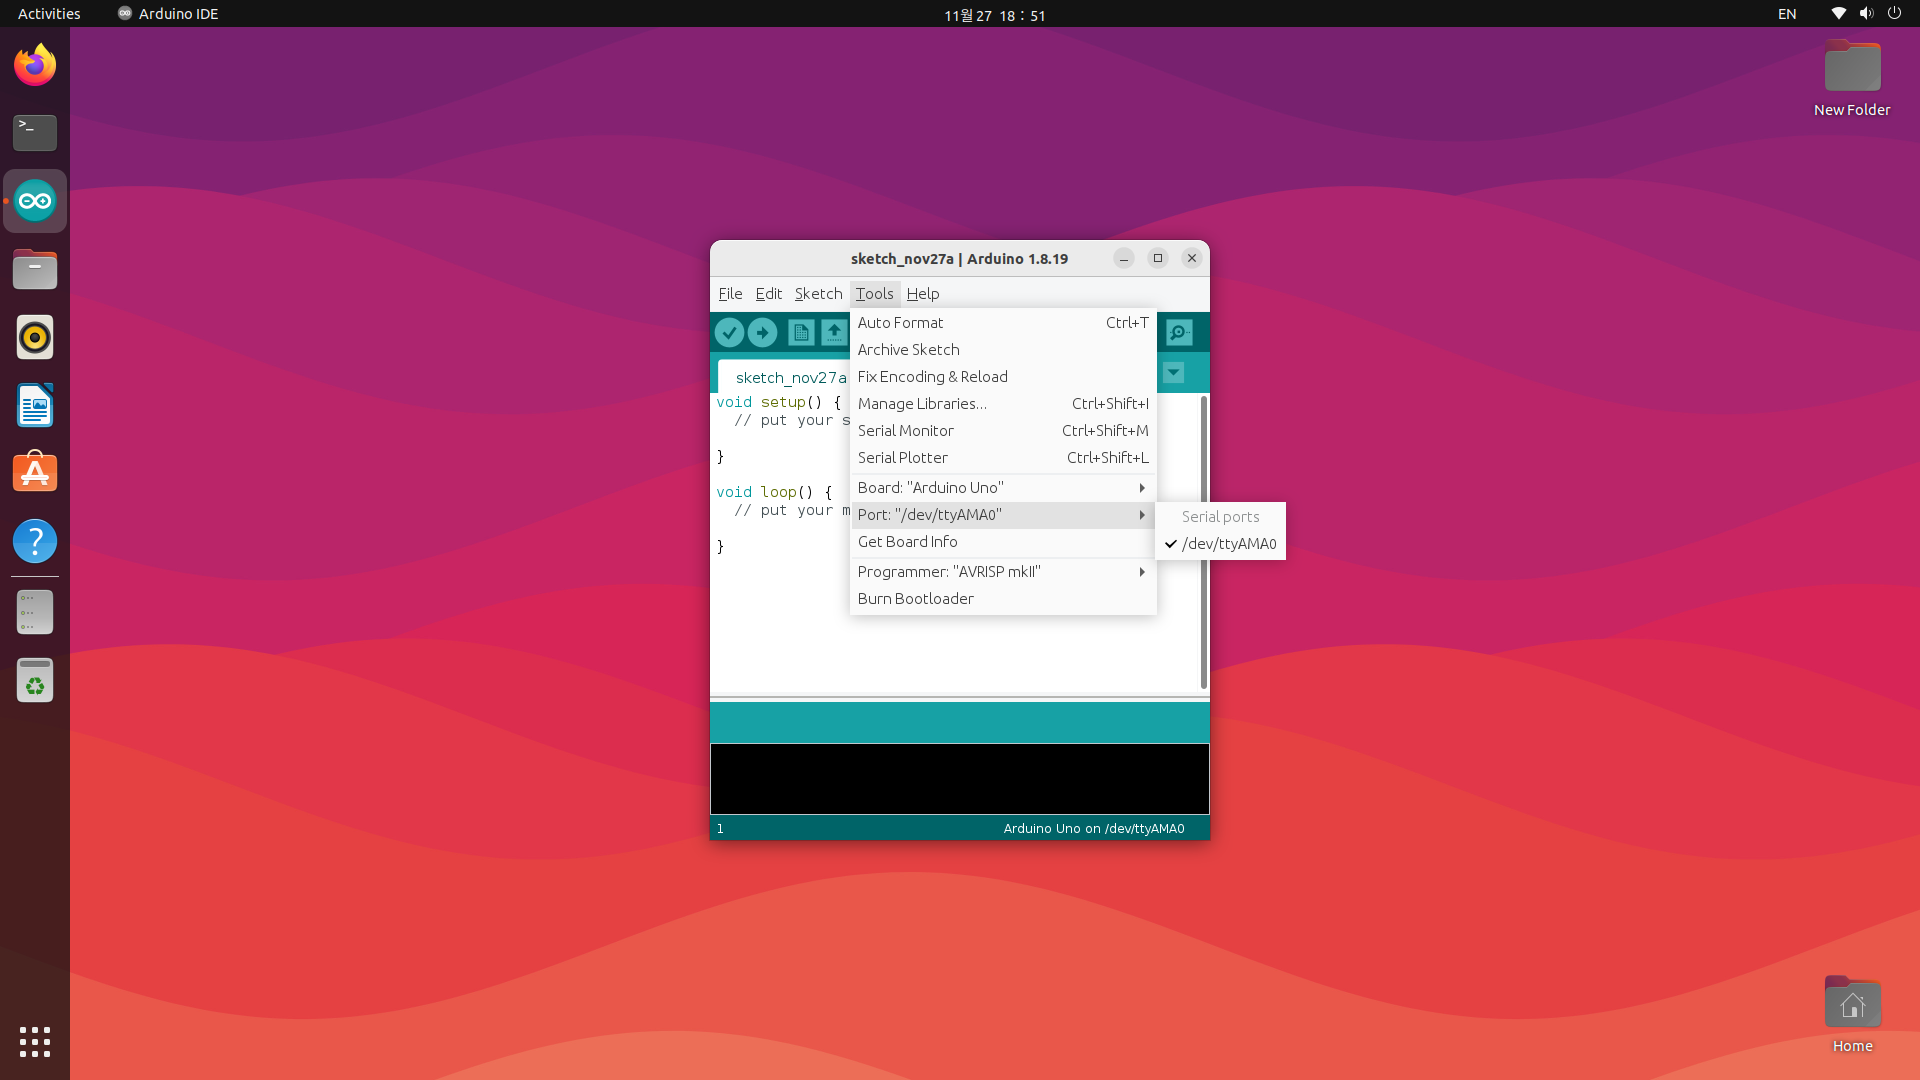Launch Terminal from the dock
1920x1080 pixels.
[x=35, y=133]
